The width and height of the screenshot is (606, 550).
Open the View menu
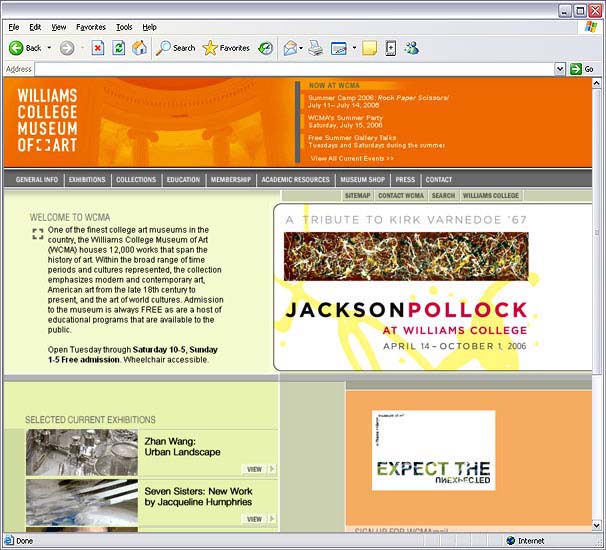(59, 27)
